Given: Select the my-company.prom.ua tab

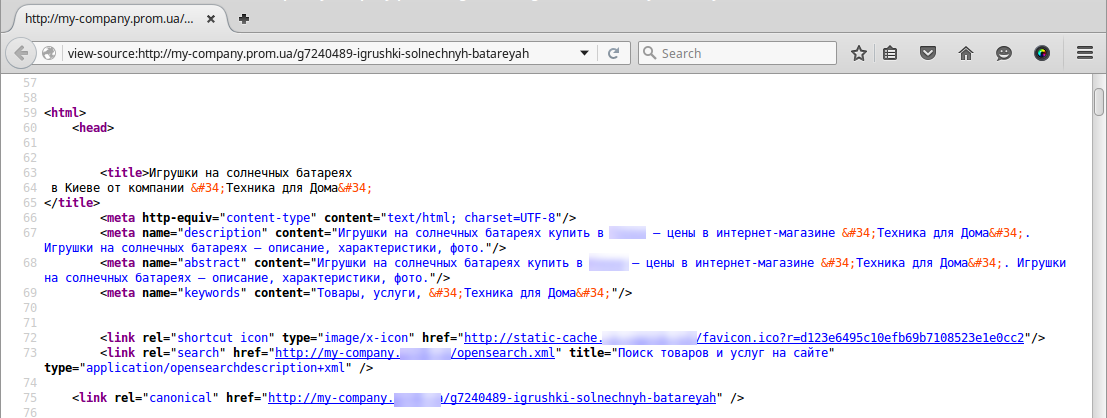Looking at the screenshot, I should point(110,18).
